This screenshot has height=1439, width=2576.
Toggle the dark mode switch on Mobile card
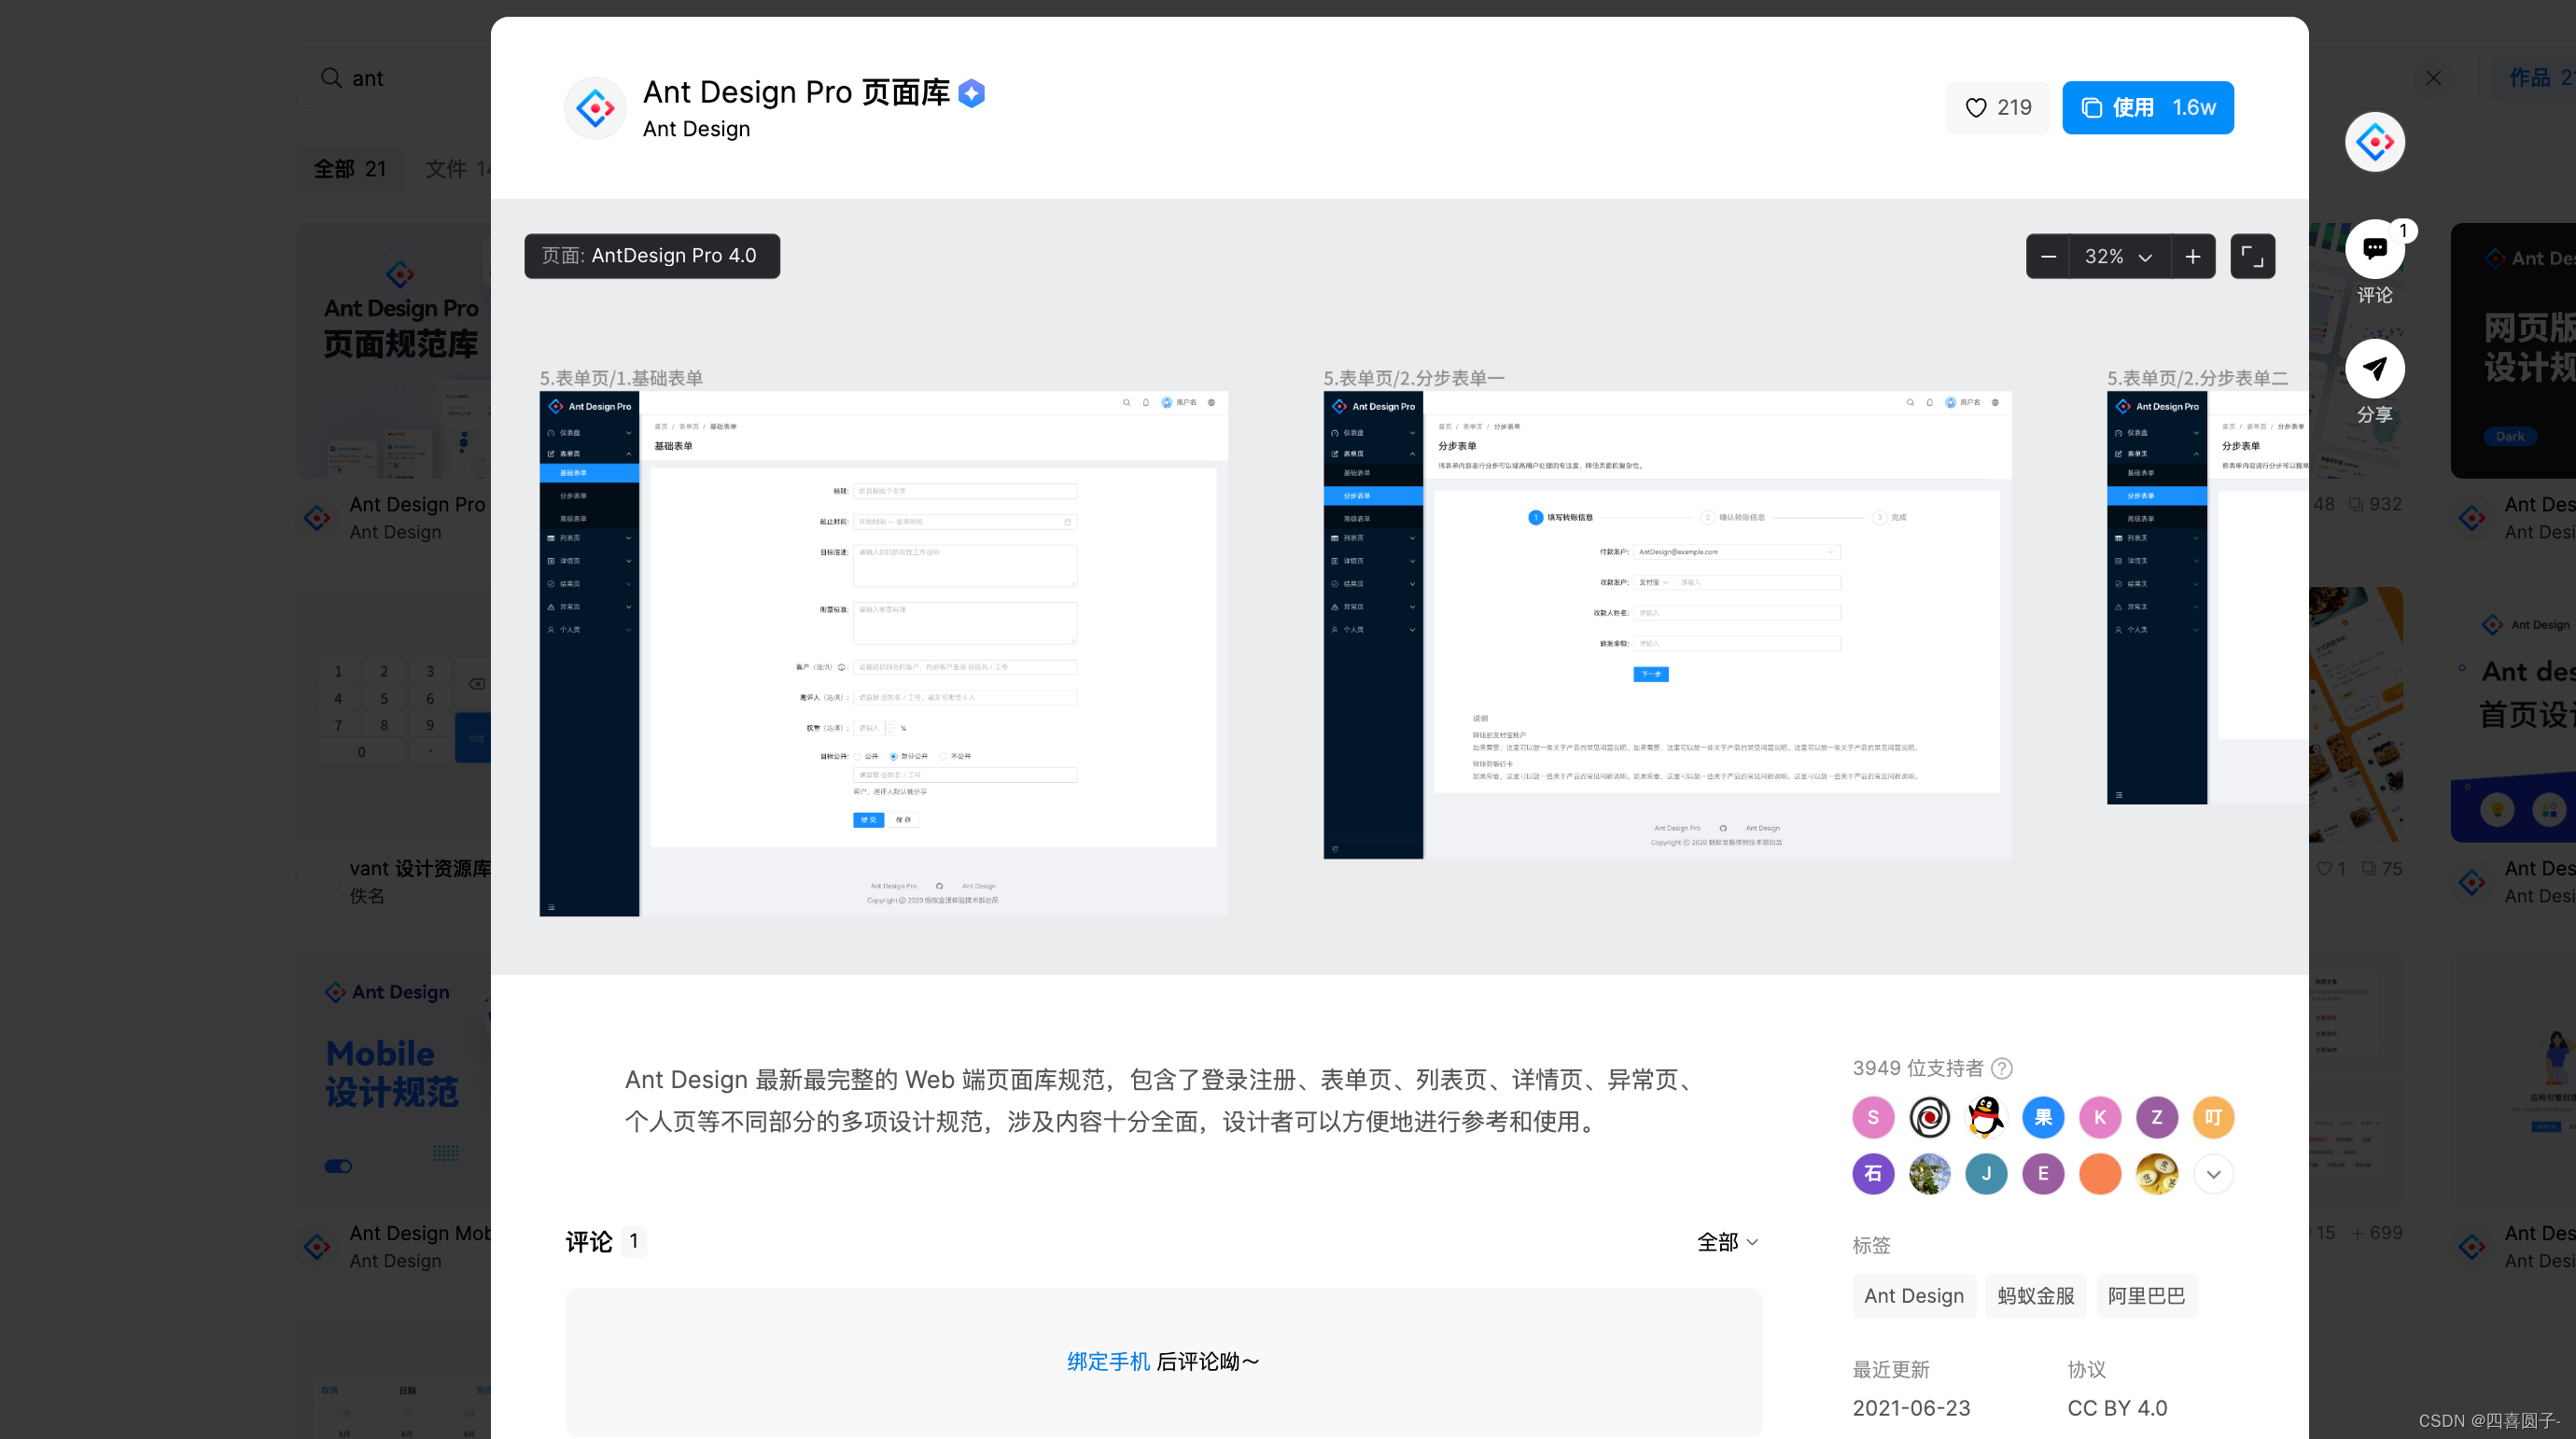[x=338, y=1166]
